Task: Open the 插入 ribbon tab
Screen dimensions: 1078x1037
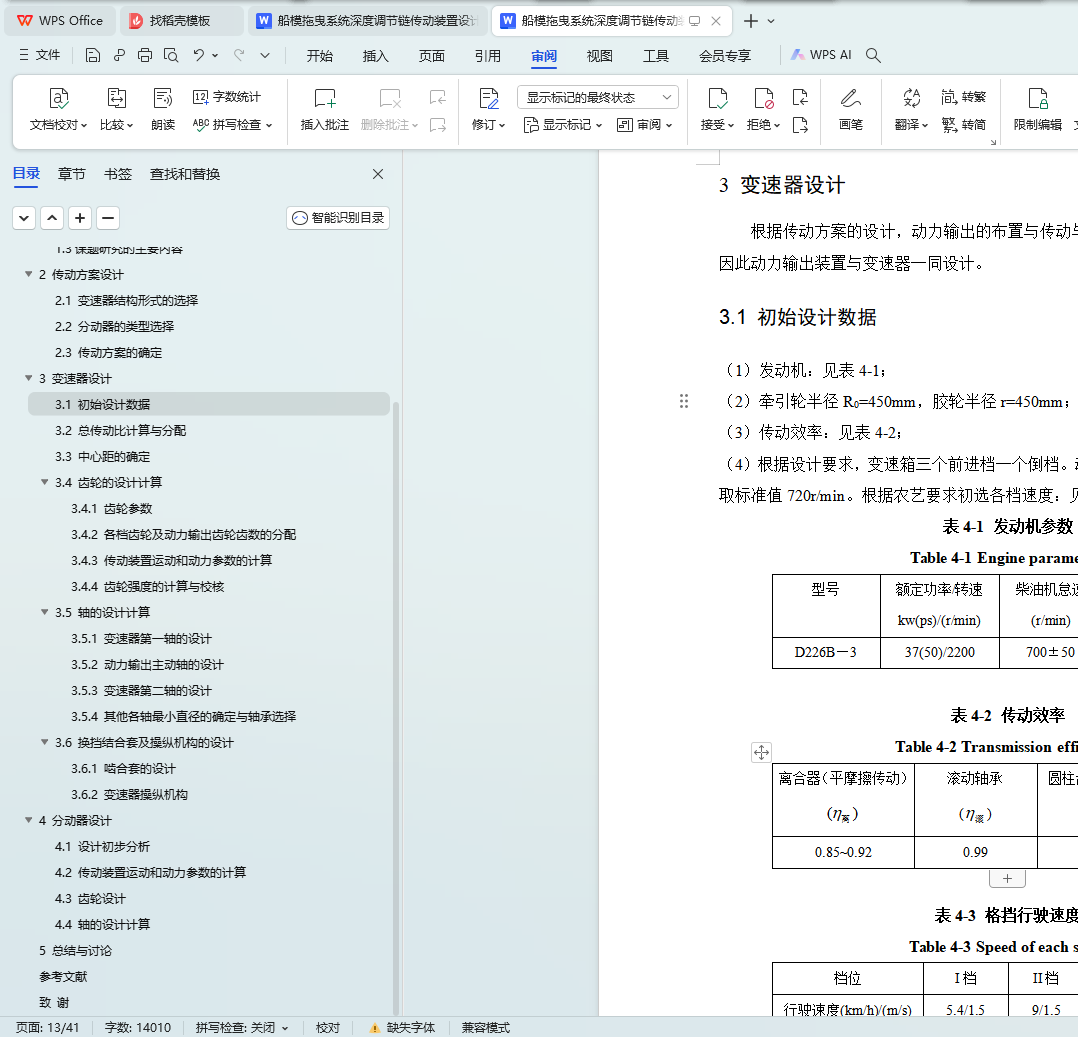Action: coord(375,56)
